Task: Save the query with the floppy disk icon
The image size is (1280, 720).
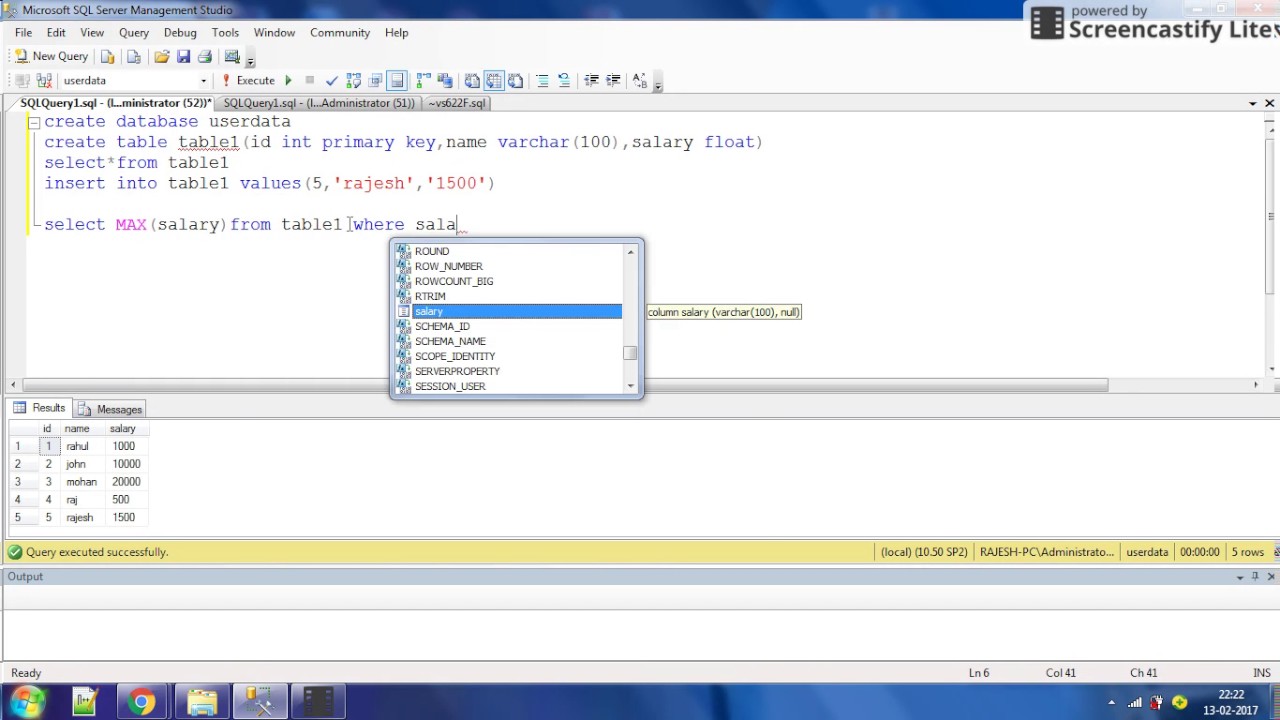Action: (183, 57)
